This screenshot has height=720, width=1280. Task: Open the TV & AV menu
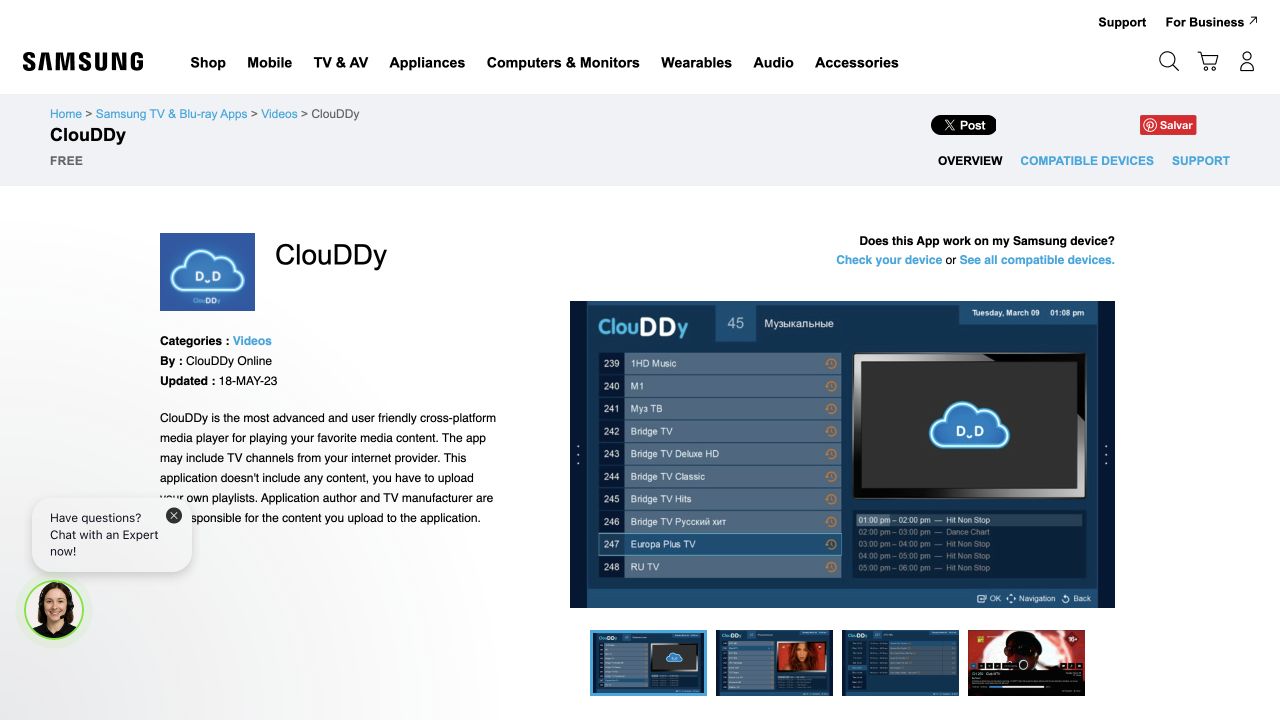click(341, 62)
